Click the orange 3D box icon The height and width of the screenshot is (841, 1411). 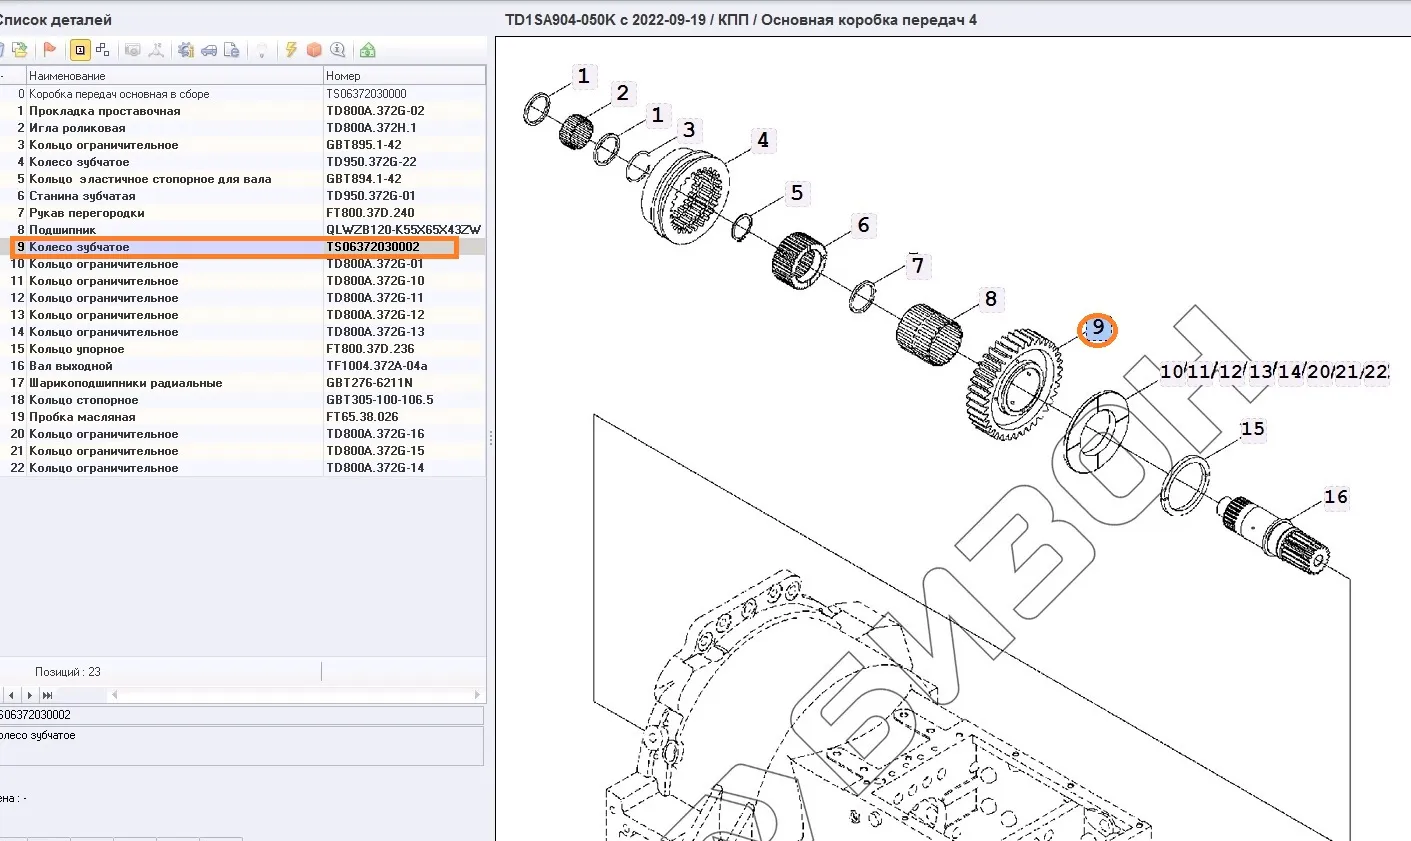tap(314, 50)
